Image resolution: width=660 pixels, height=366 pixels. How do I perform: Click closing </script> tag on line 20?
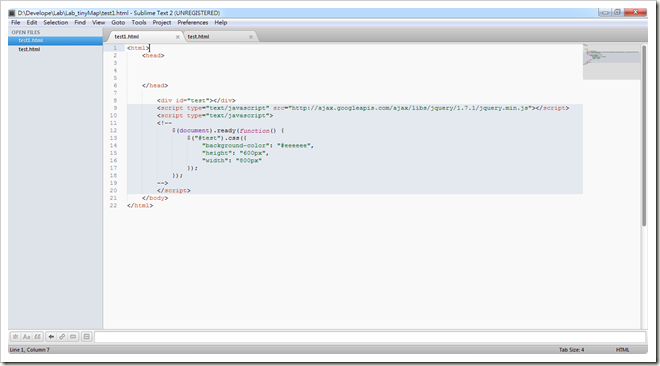pyautogui.click(x=174, y=191)
